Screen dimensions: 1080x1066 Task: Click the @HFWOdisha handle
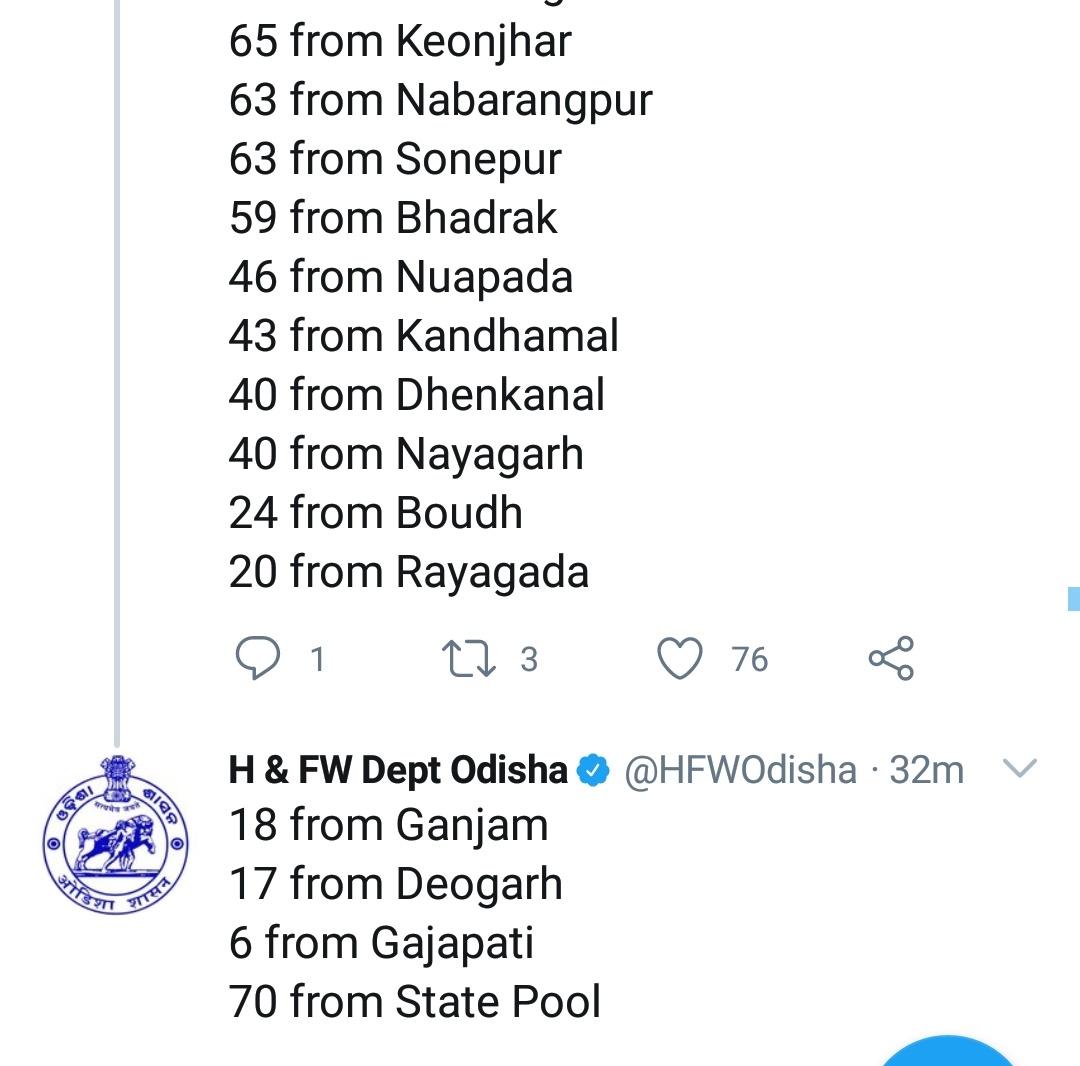click(741, 770)
